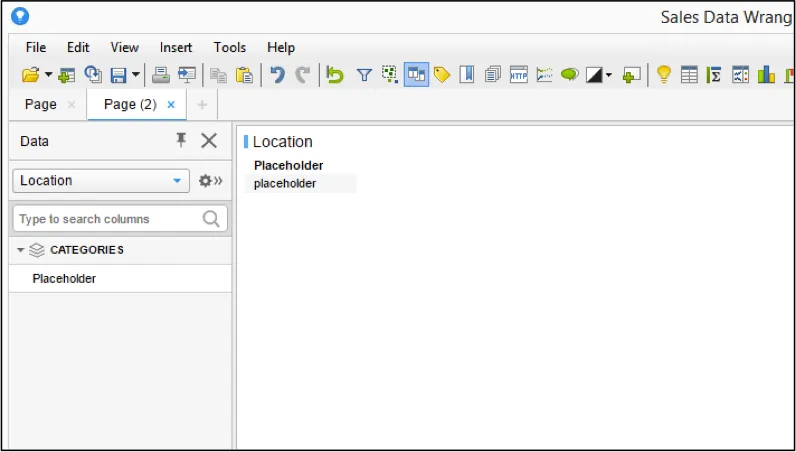Open the save button dropdown arrow
The image size is (796, 452).
(136, 75)
